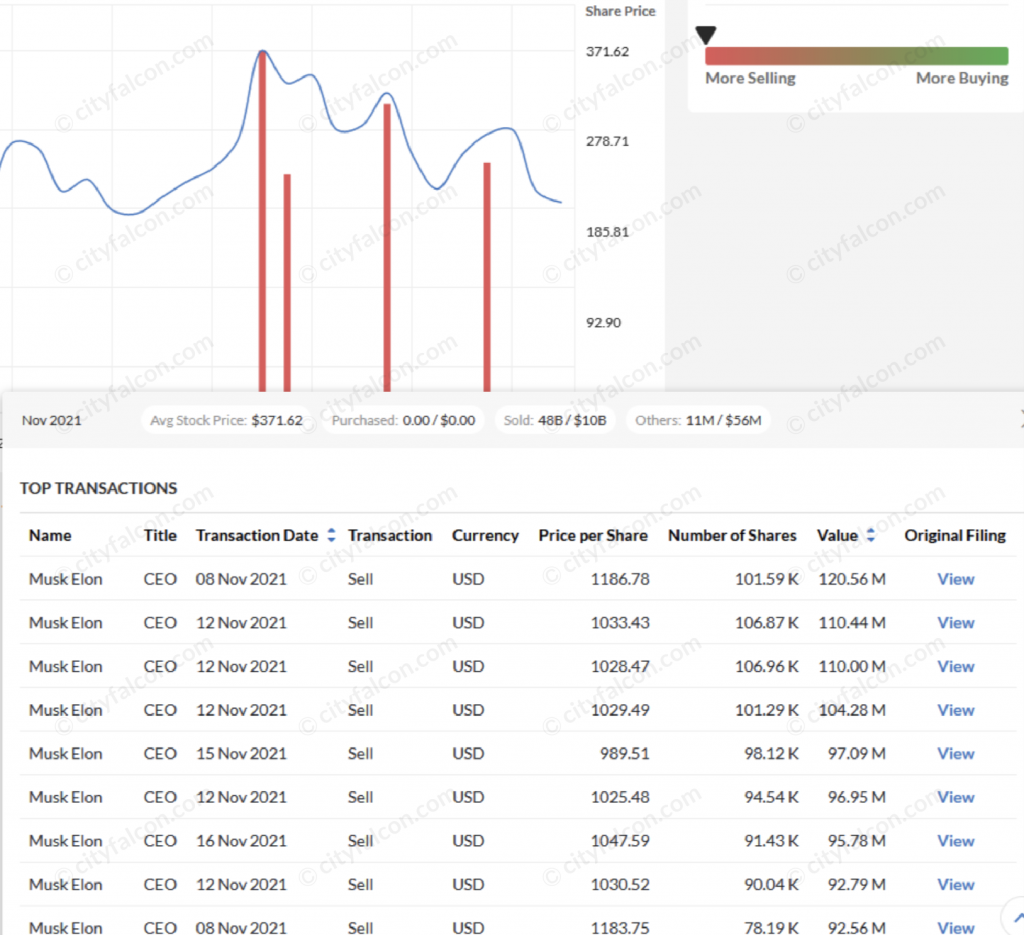The image size is (1024, 935).
Task: Select Musk Elon in the first table row
Action: (65, 579)
